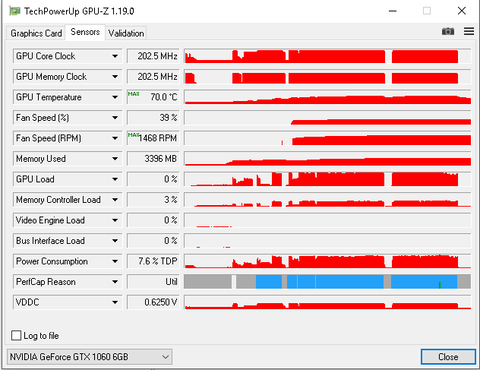This screenshot has height=370, width=480.
Task: Expand the GPU Temperature sensor dropdown
Action: 68,97
